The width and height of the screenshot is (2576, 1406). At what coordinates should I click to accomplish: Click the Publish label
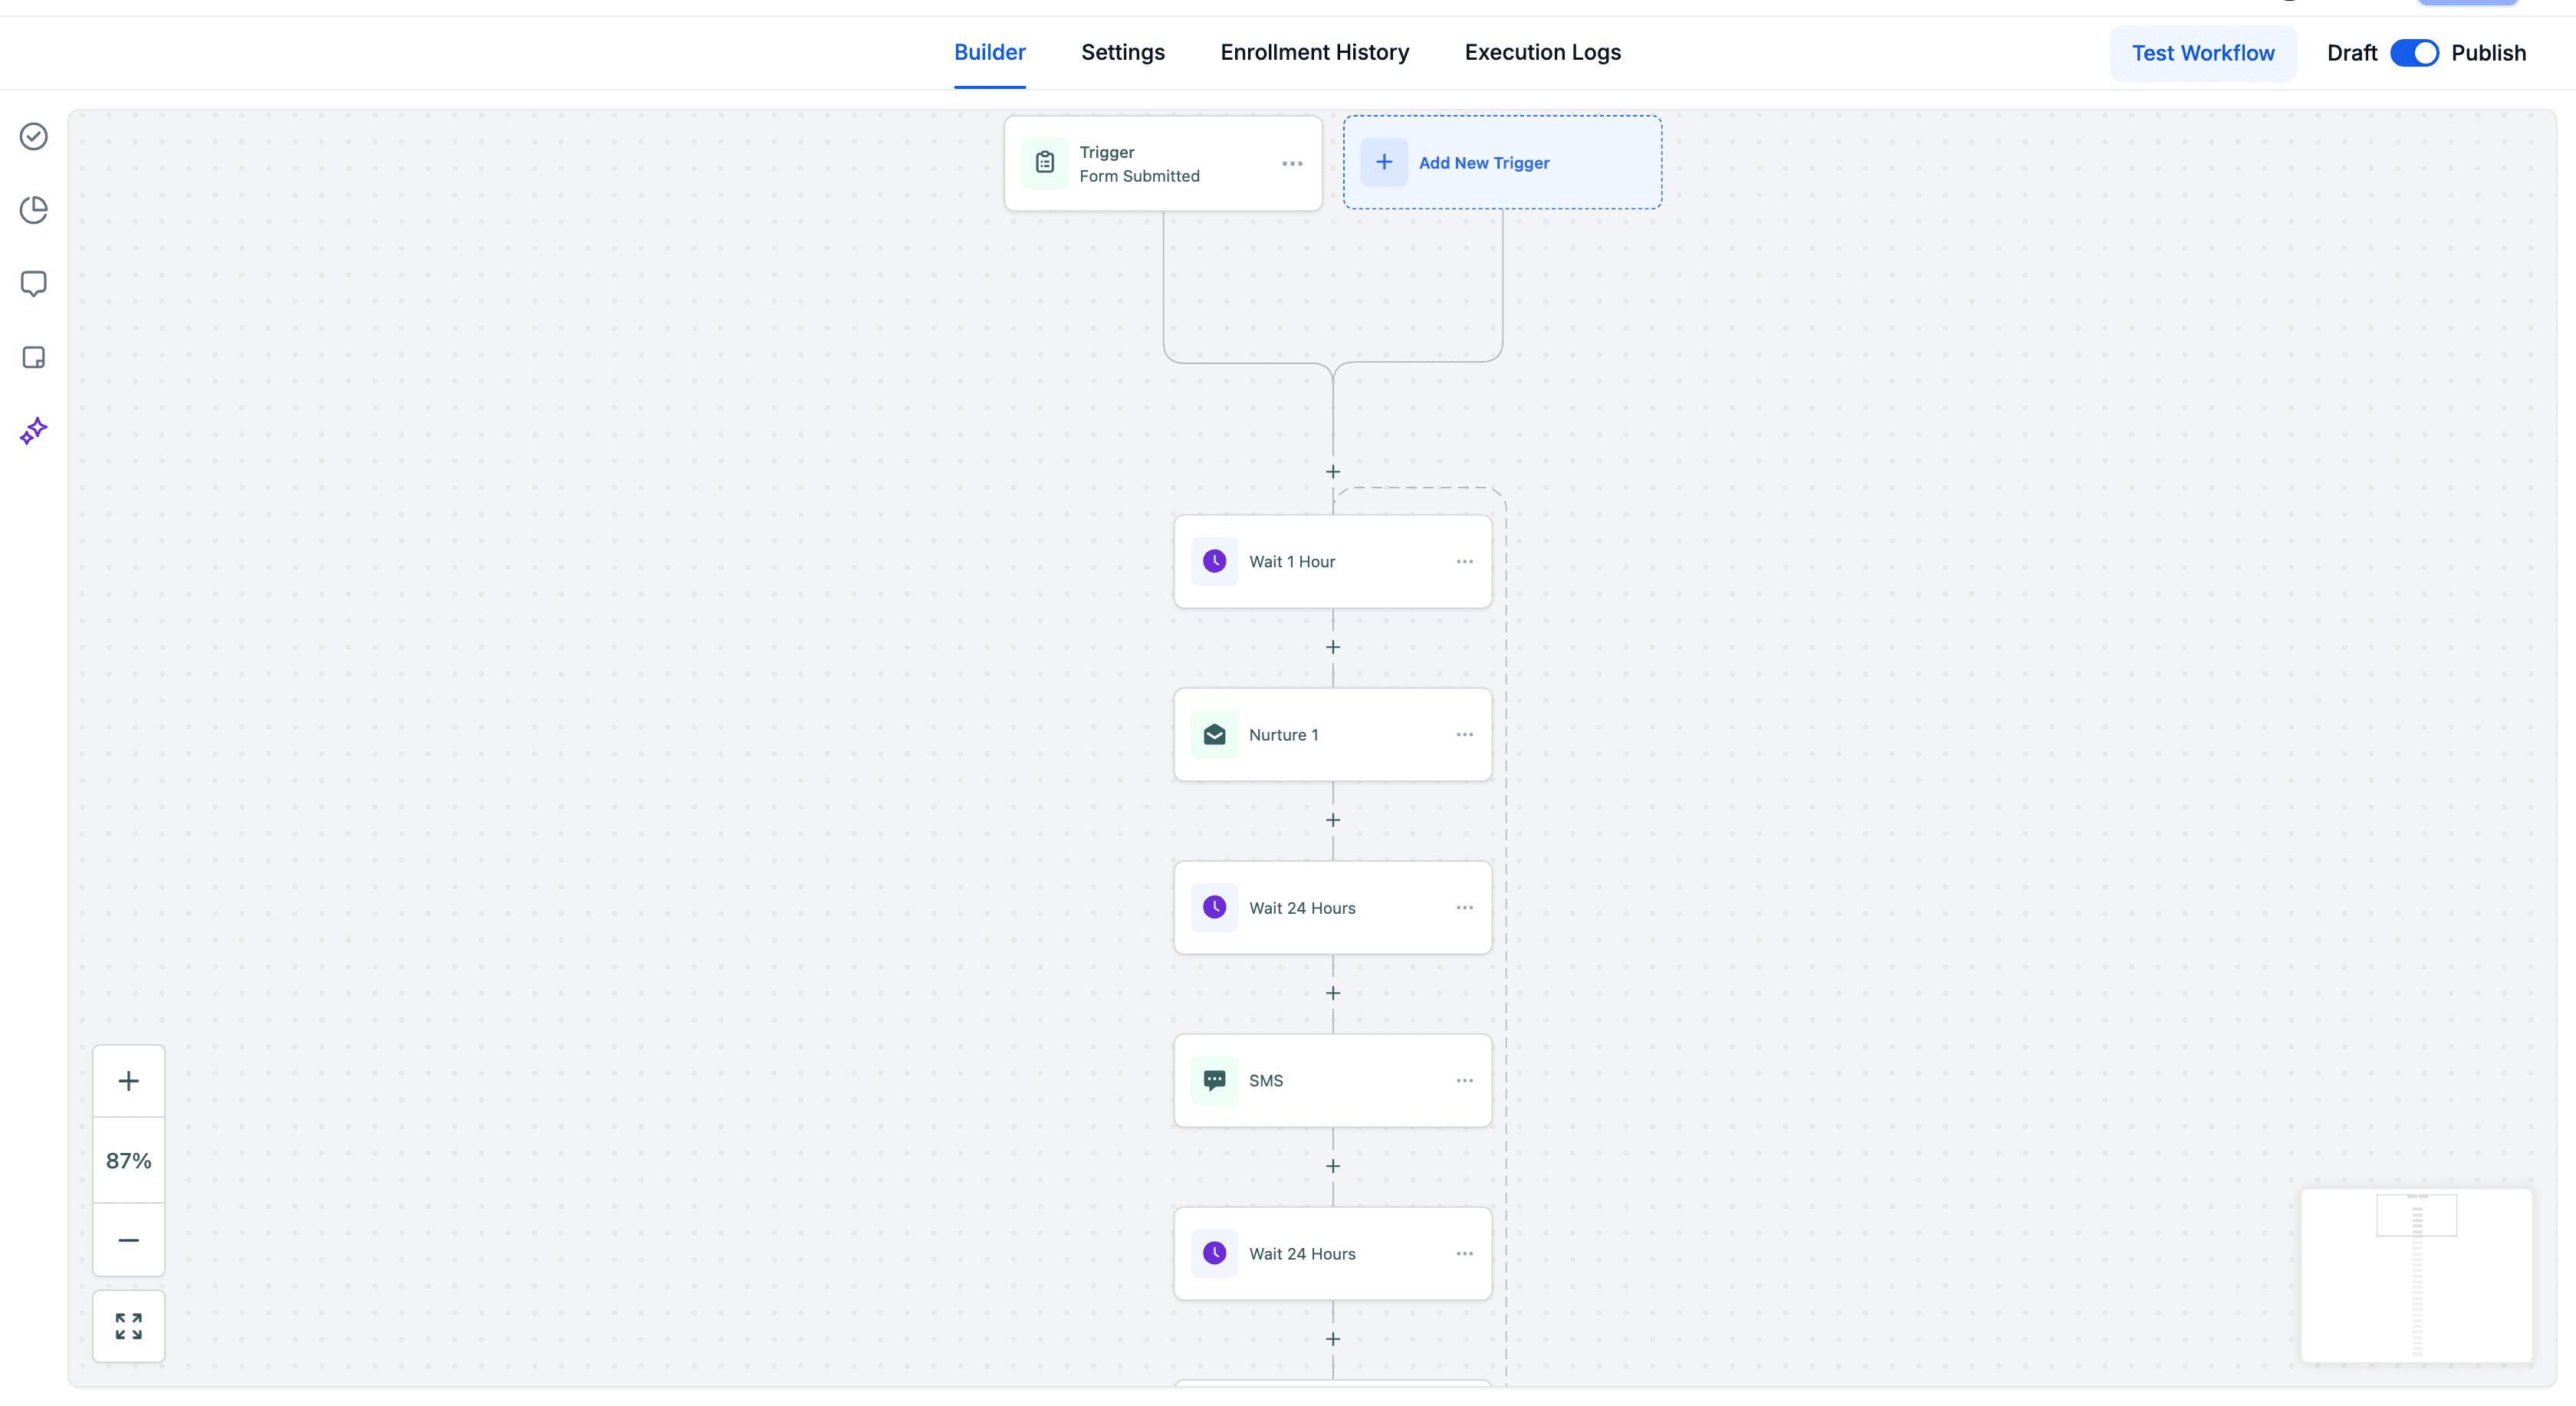[x=2488, y=53]
